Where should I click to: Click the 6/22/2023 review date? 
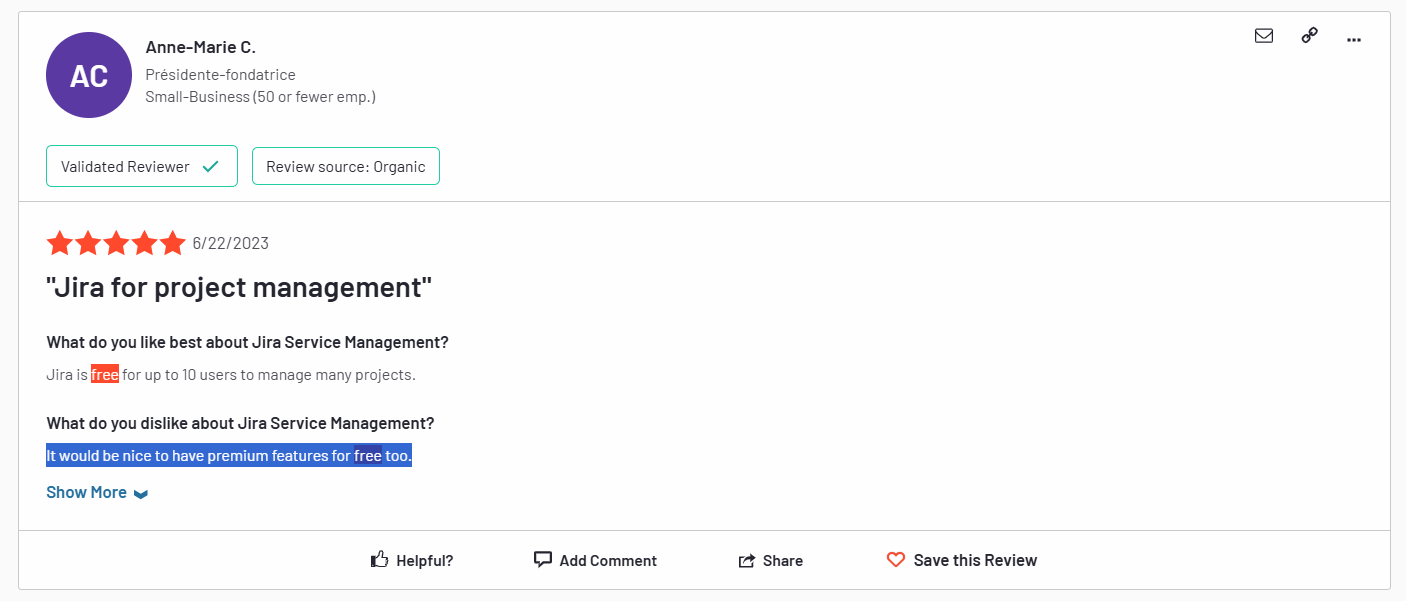click(231, 243)
